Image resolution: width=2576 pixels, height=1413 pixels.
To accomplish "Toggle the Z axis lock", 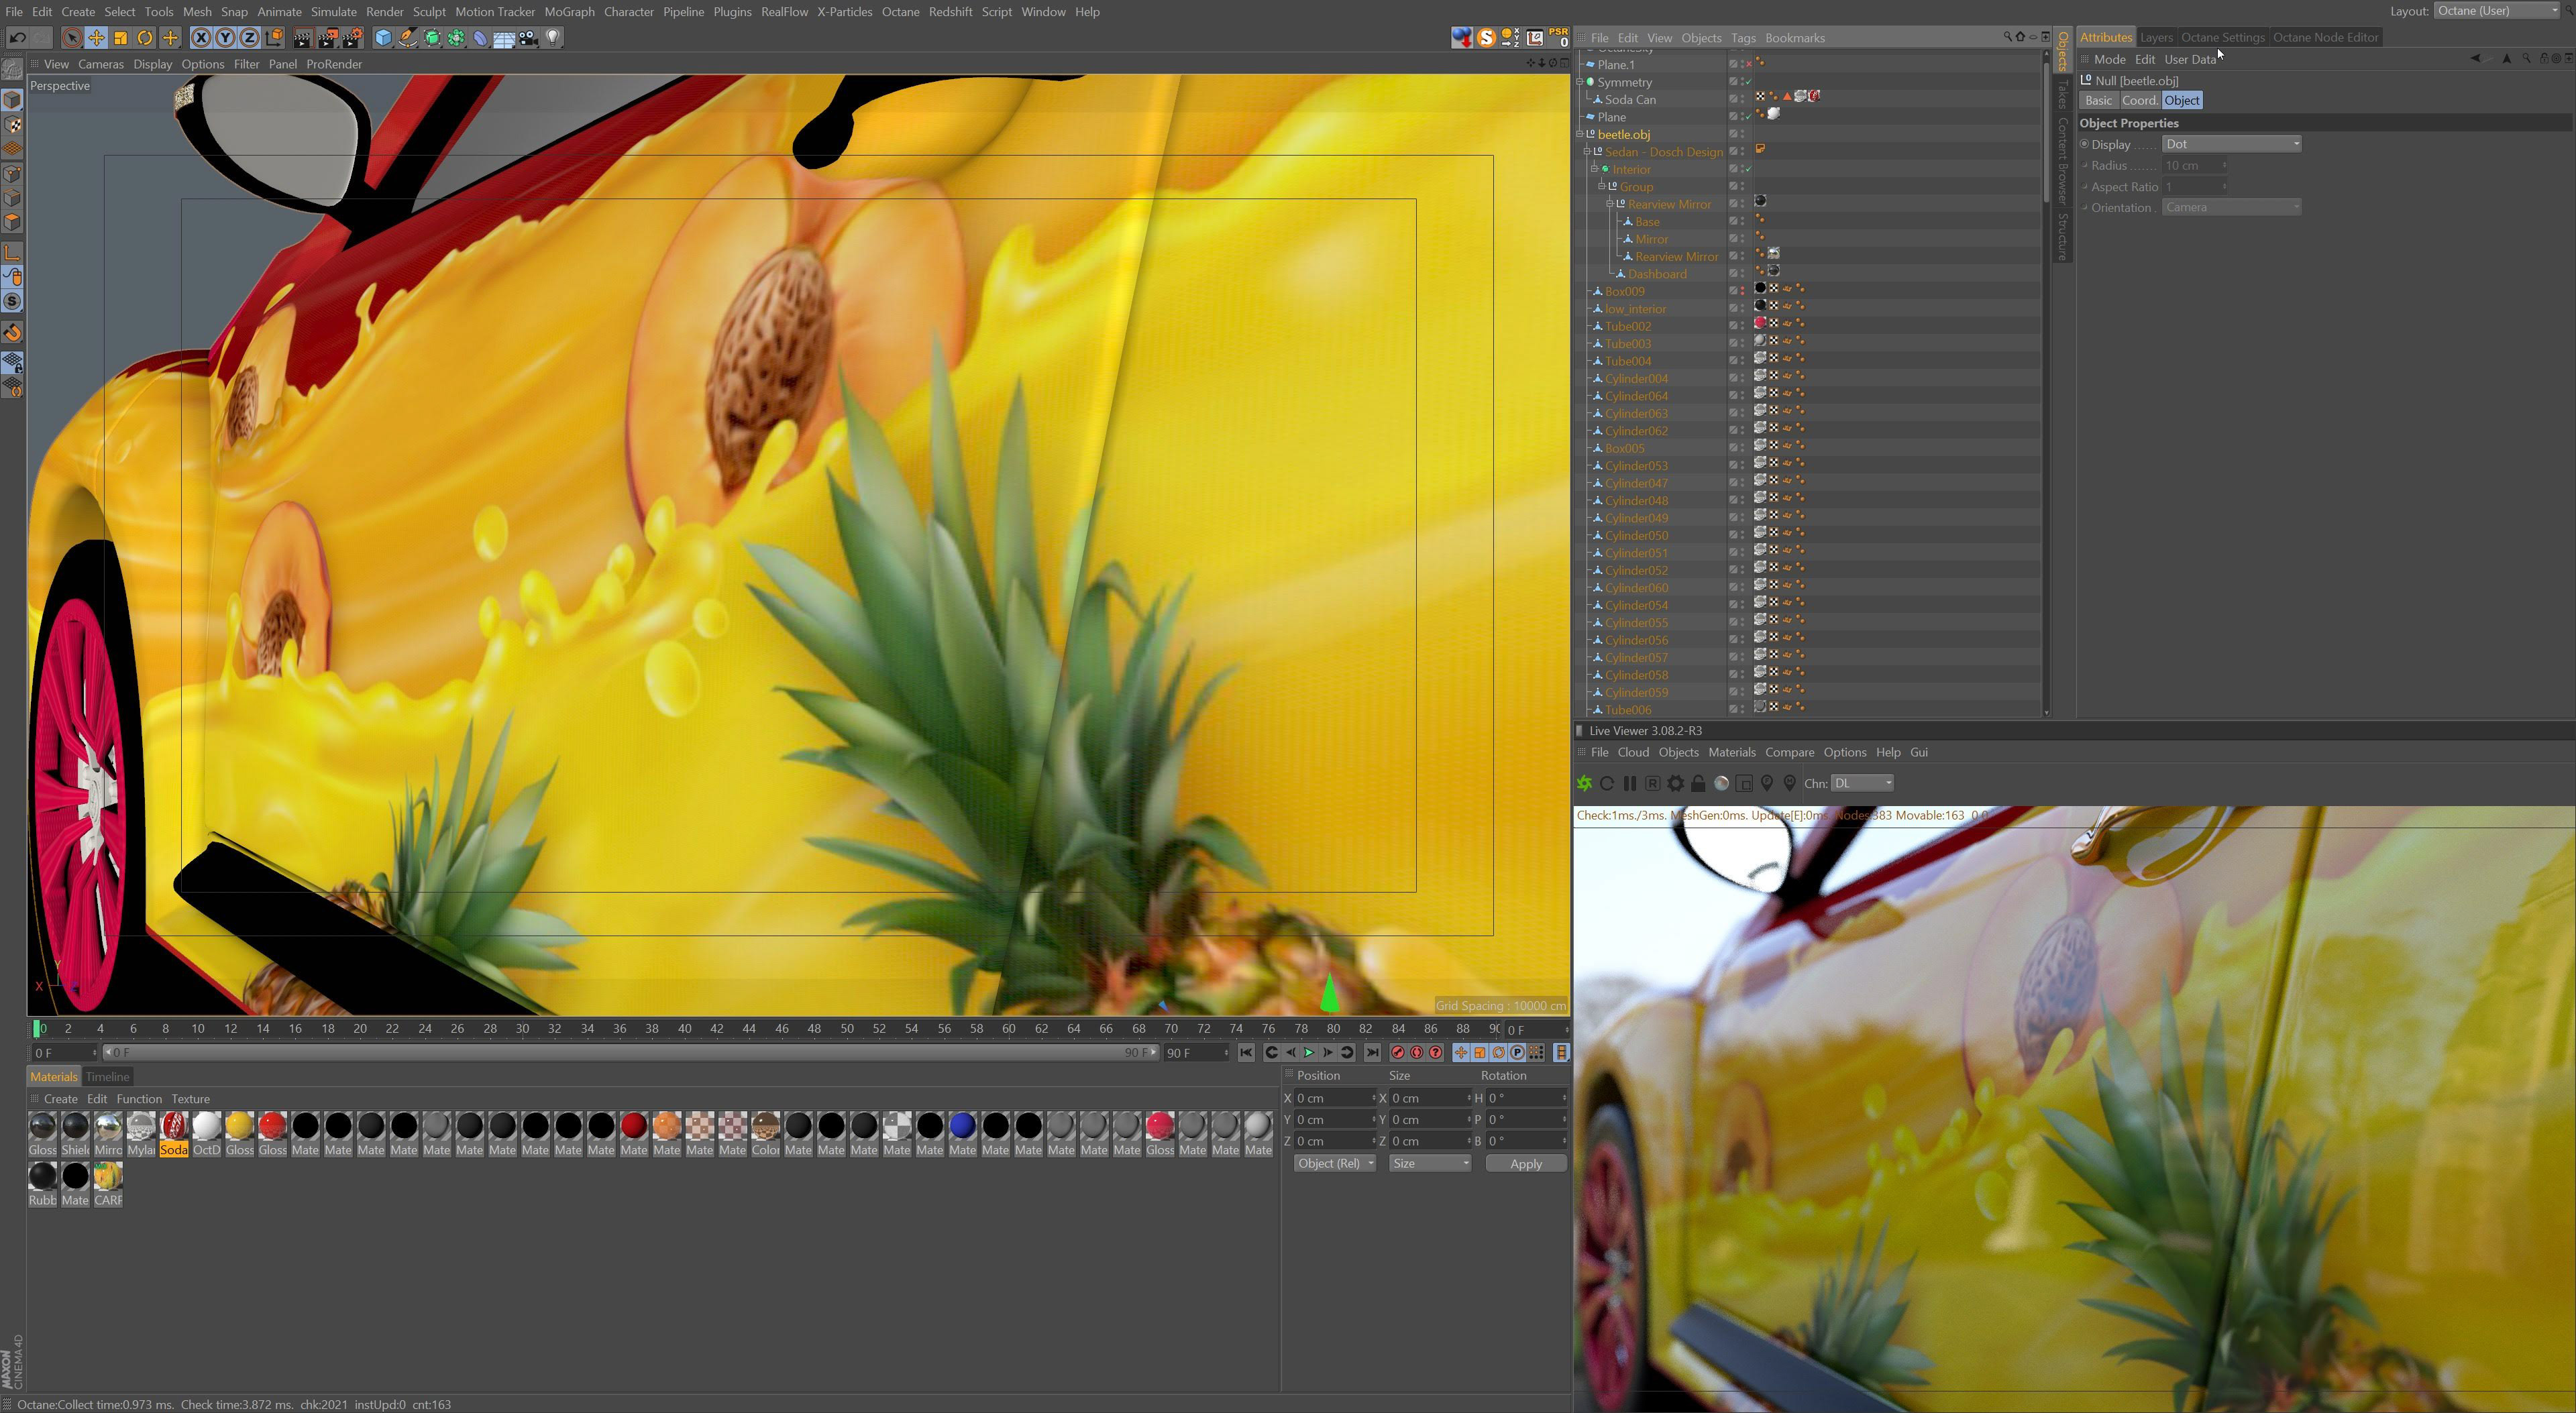I will coord(249,38).
